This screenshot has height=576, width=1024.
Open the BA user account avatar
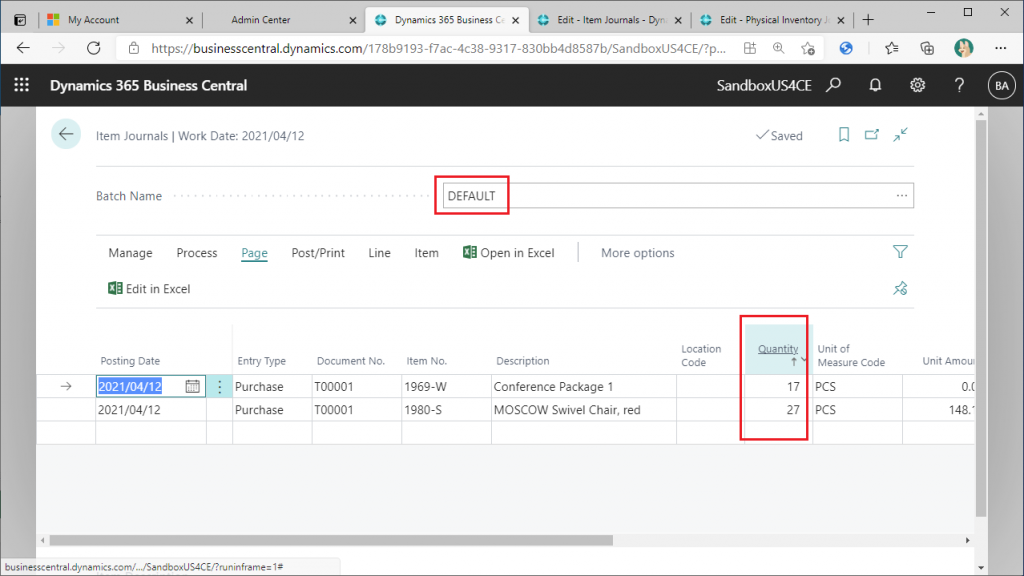[x=1001, y=86]
